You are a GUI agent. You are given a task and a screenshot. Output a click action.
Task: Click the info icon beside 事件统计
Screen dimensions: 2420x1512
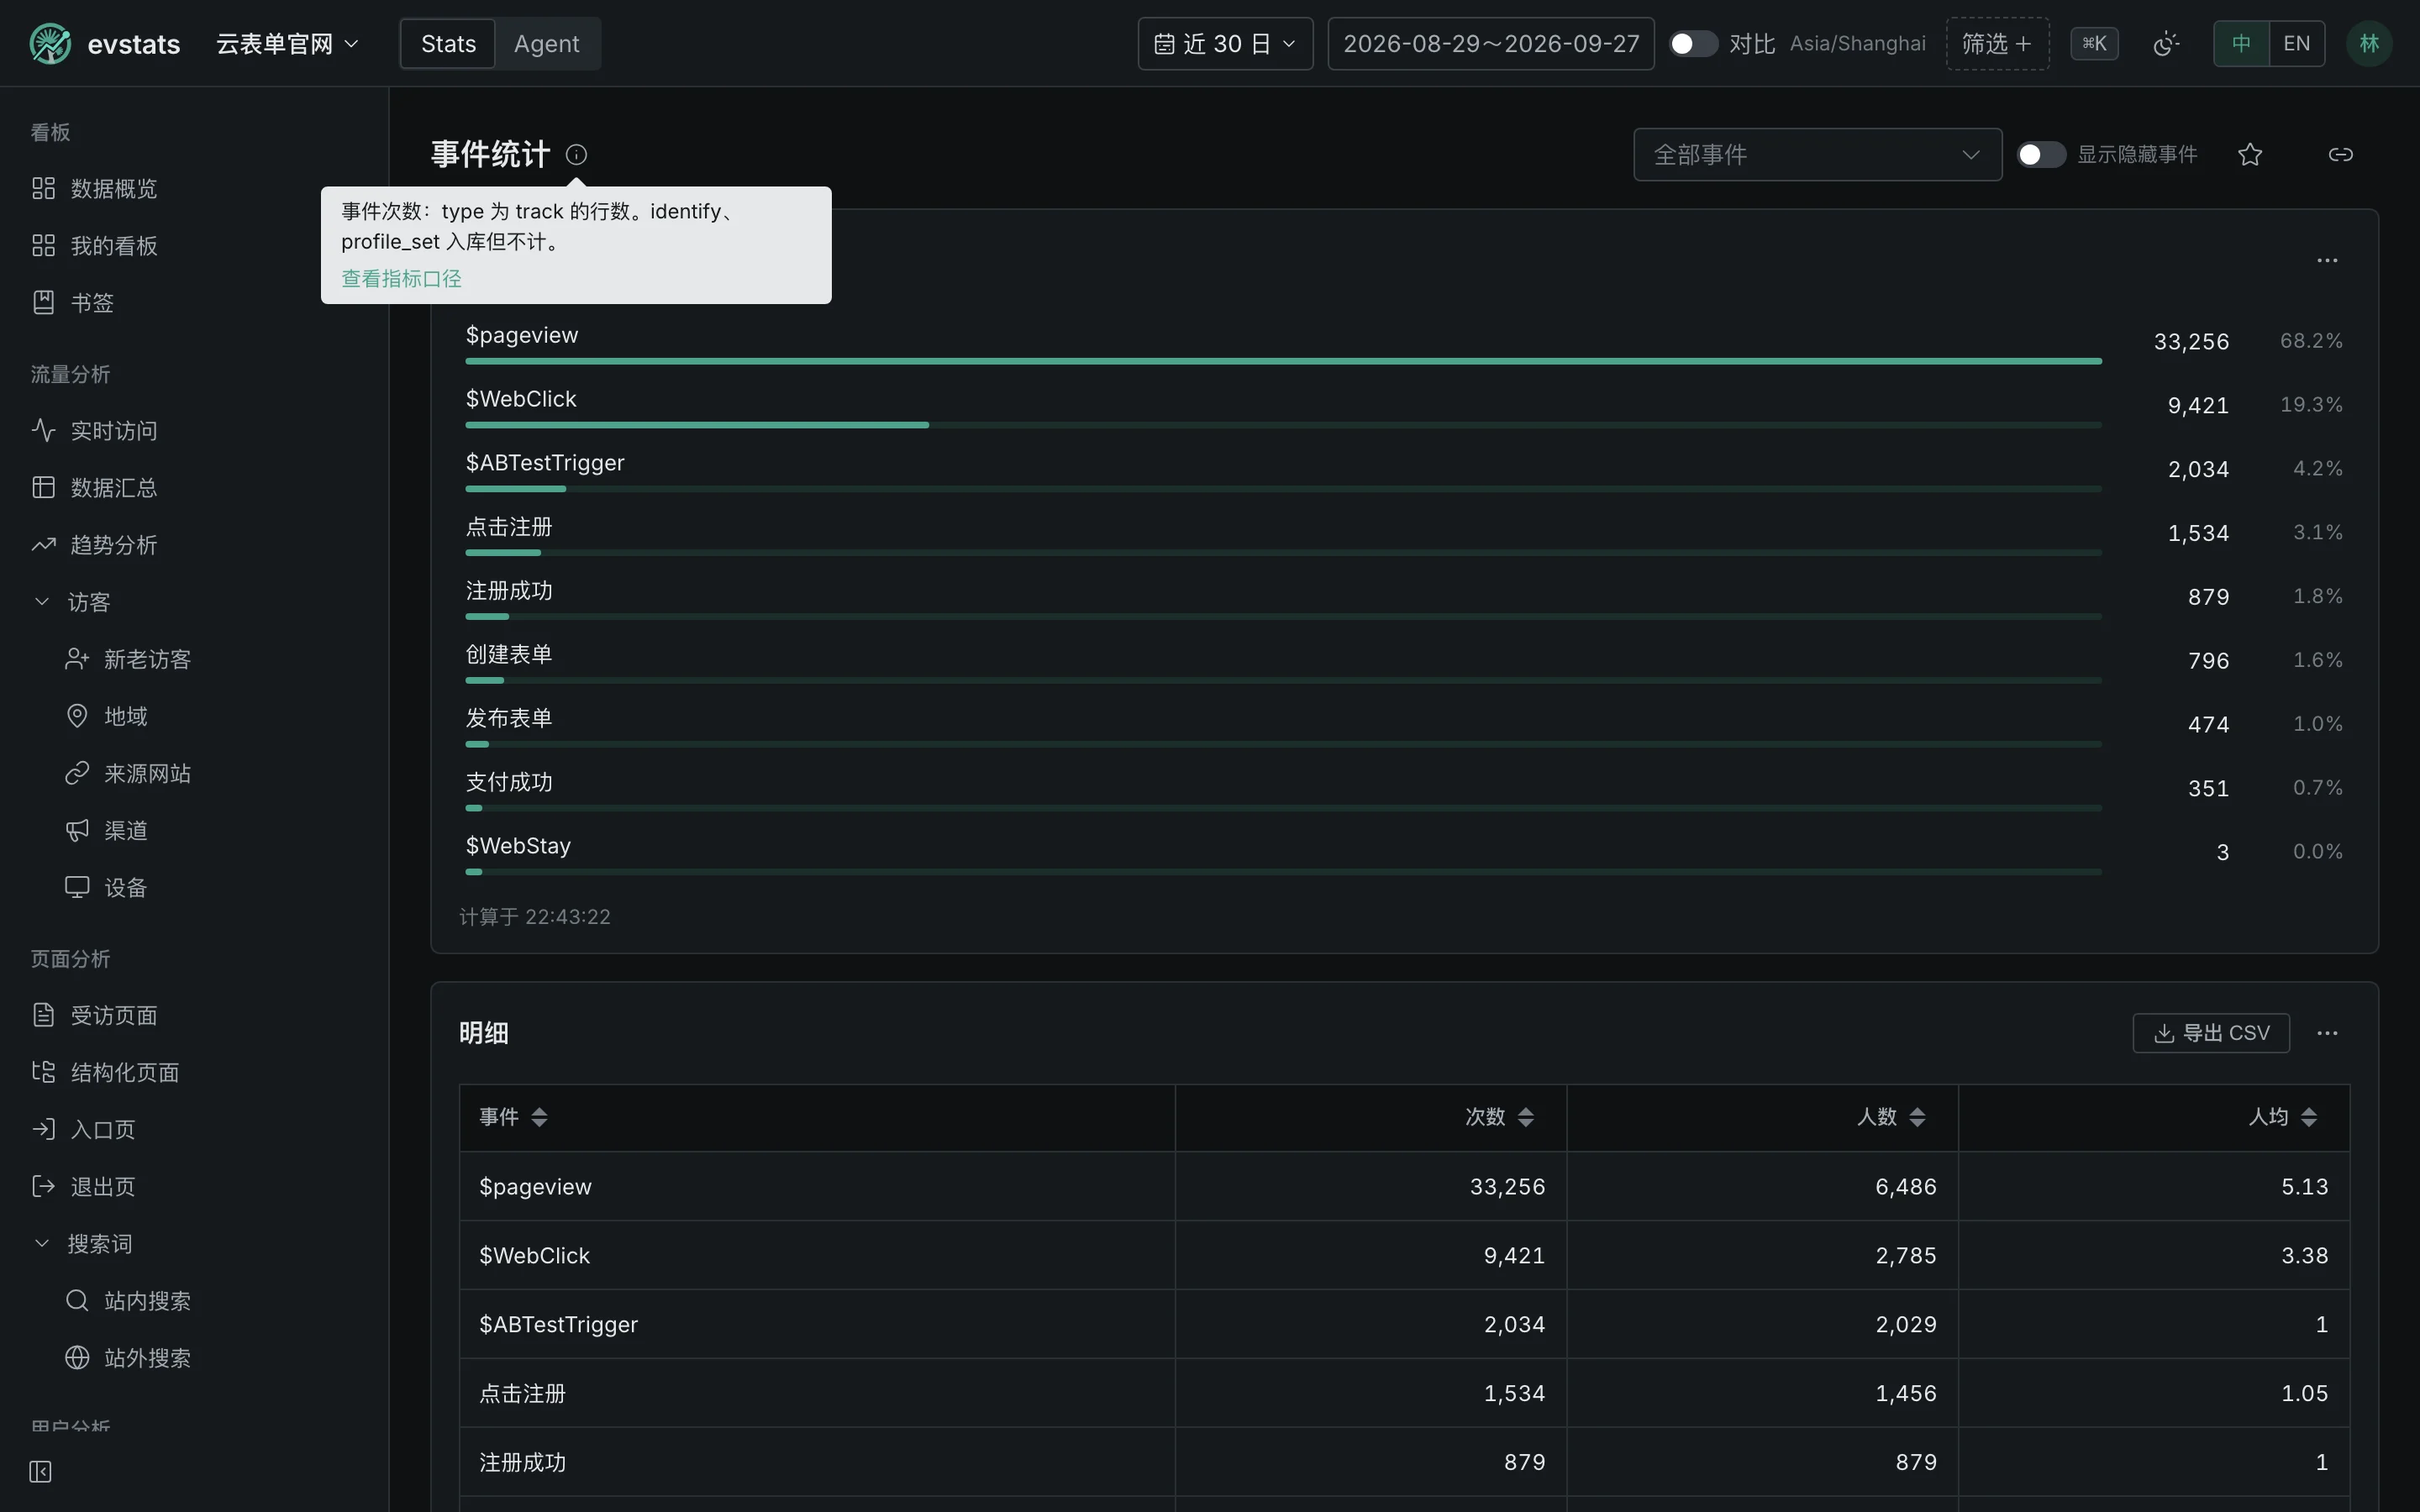point(576,154)
